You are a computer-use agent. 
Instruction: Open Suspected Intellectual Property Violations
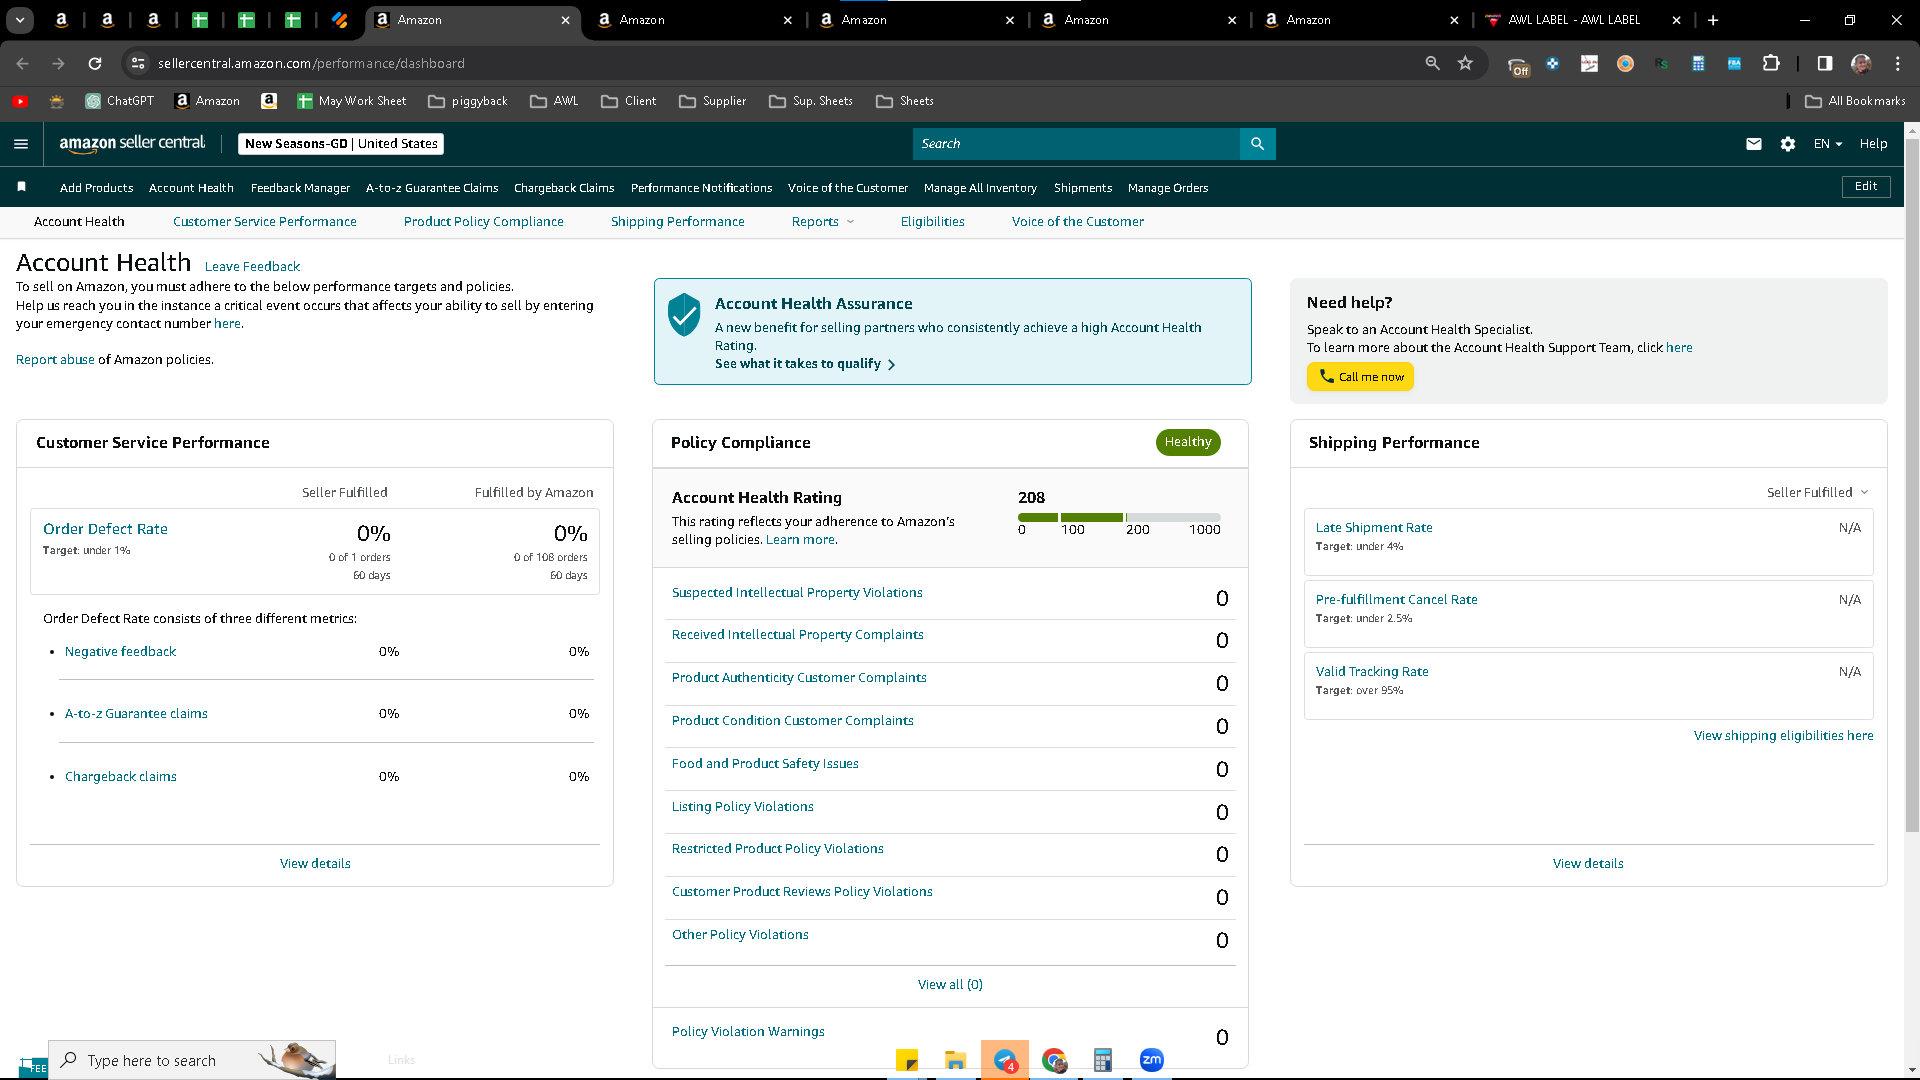(x=797, y=593)
